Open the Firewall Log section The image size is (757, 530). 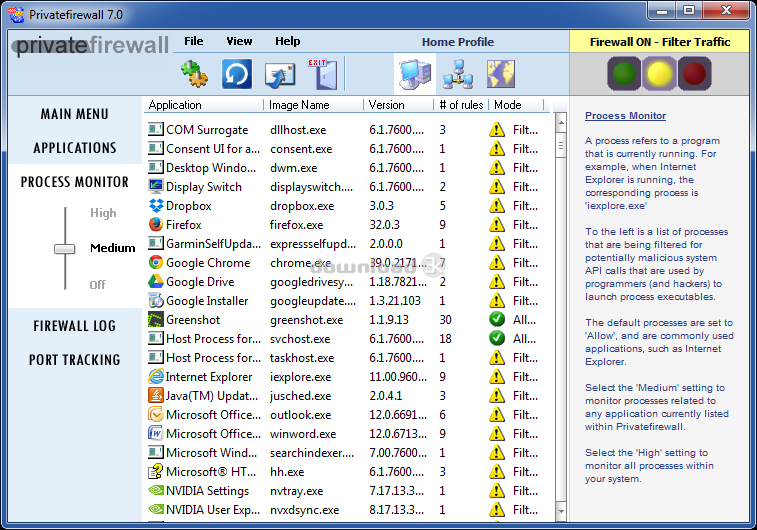point(75,326)
